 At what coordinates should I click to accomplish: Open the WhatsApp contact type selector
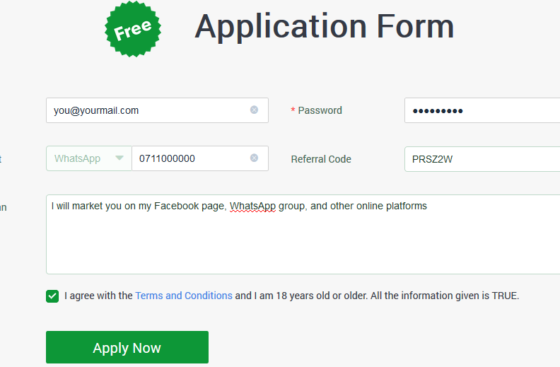pos(89,158)
